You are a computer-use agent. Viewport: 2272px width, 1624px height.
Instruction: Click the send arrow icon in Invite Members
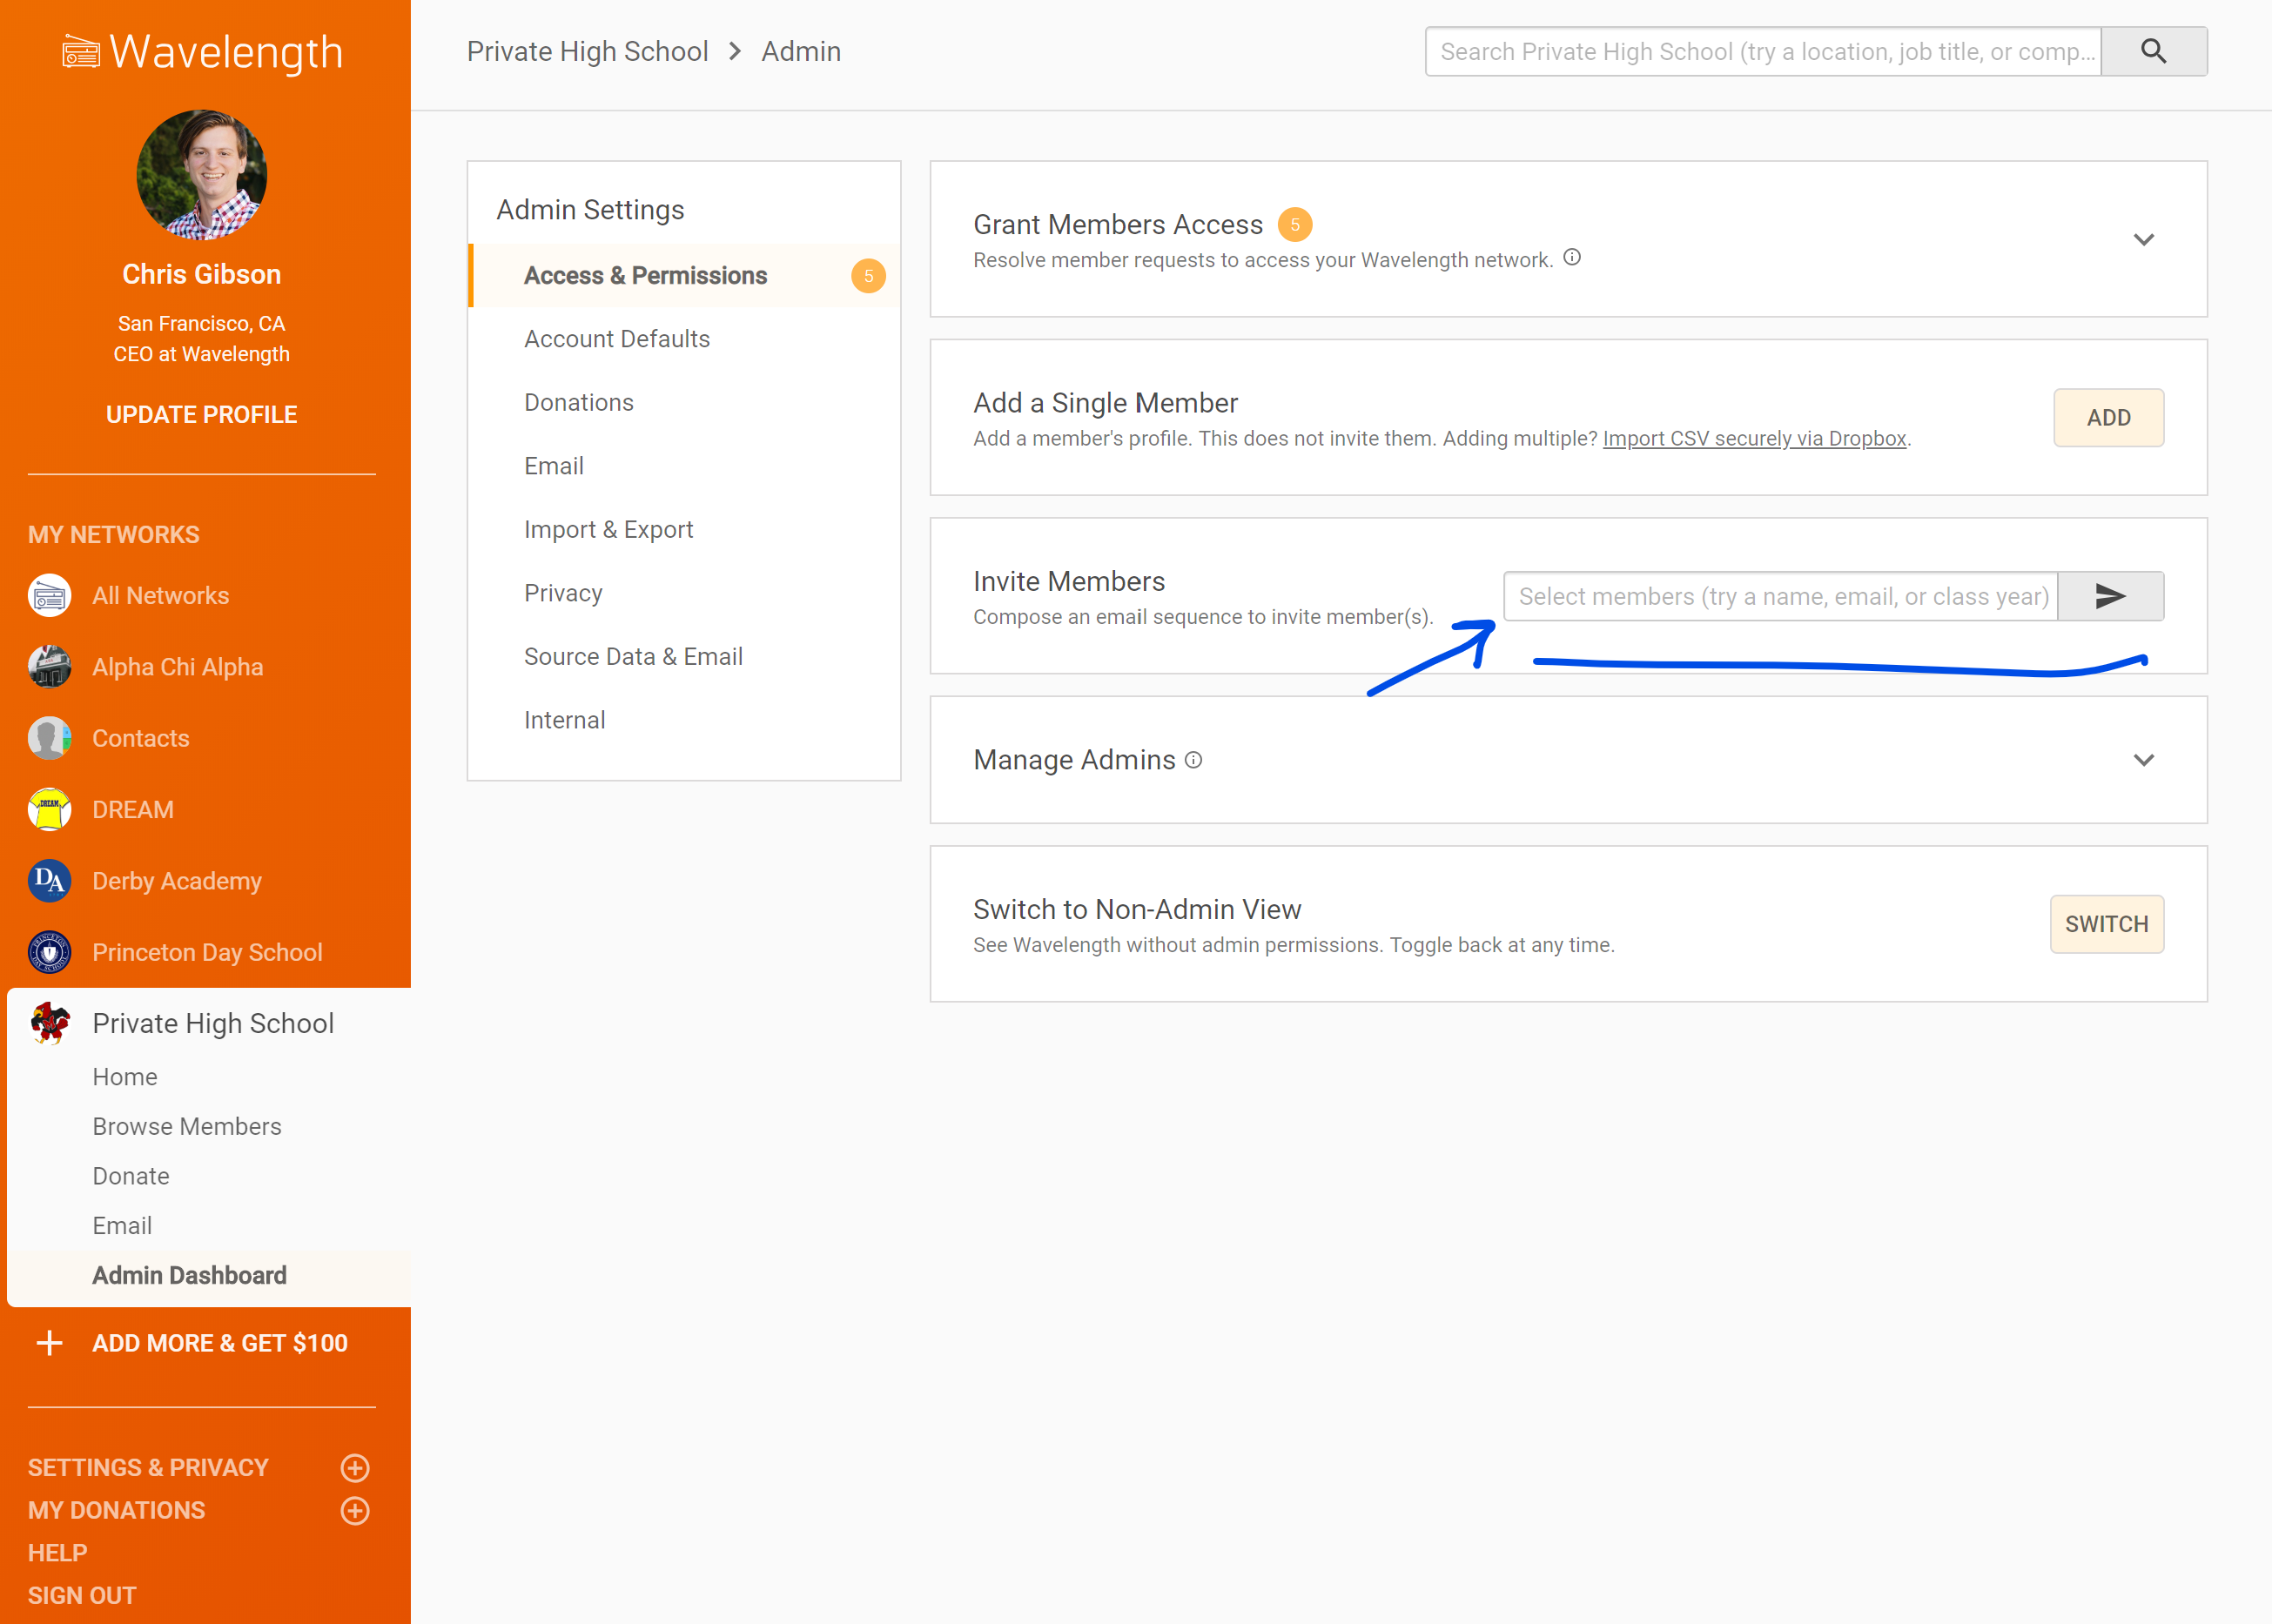click(2110, 596)
